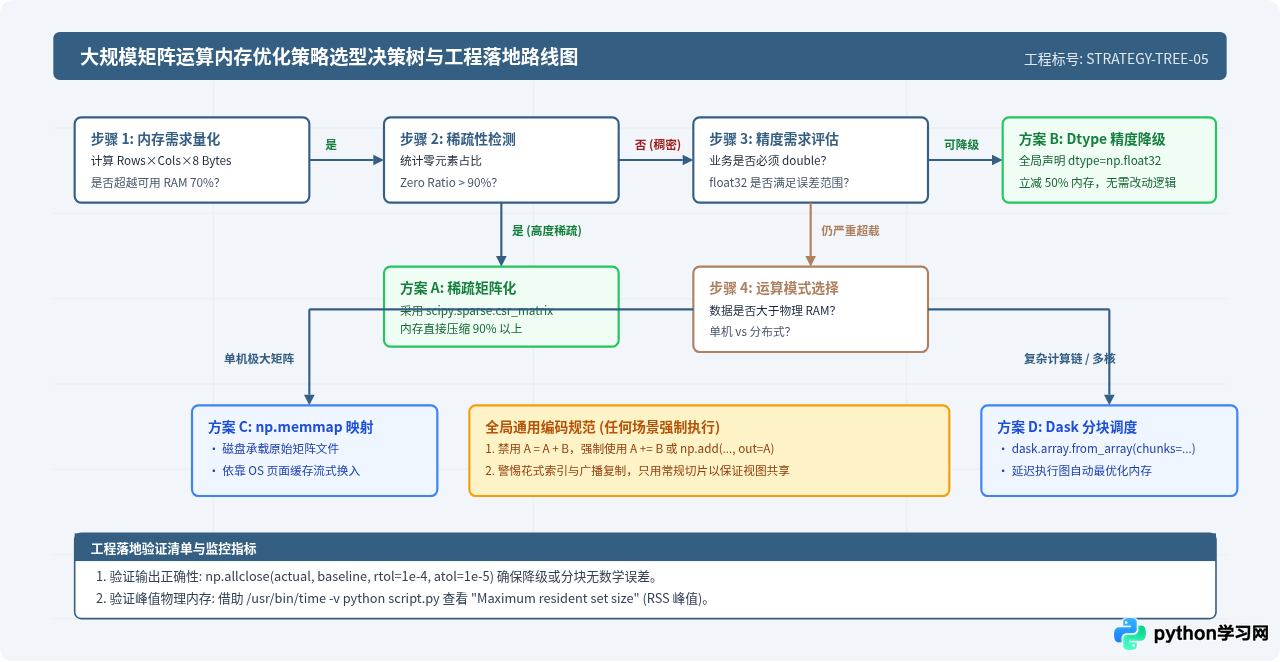
Task: Click '依靠 OS 页面缓存流式换入' bullet
Action: 284,471
